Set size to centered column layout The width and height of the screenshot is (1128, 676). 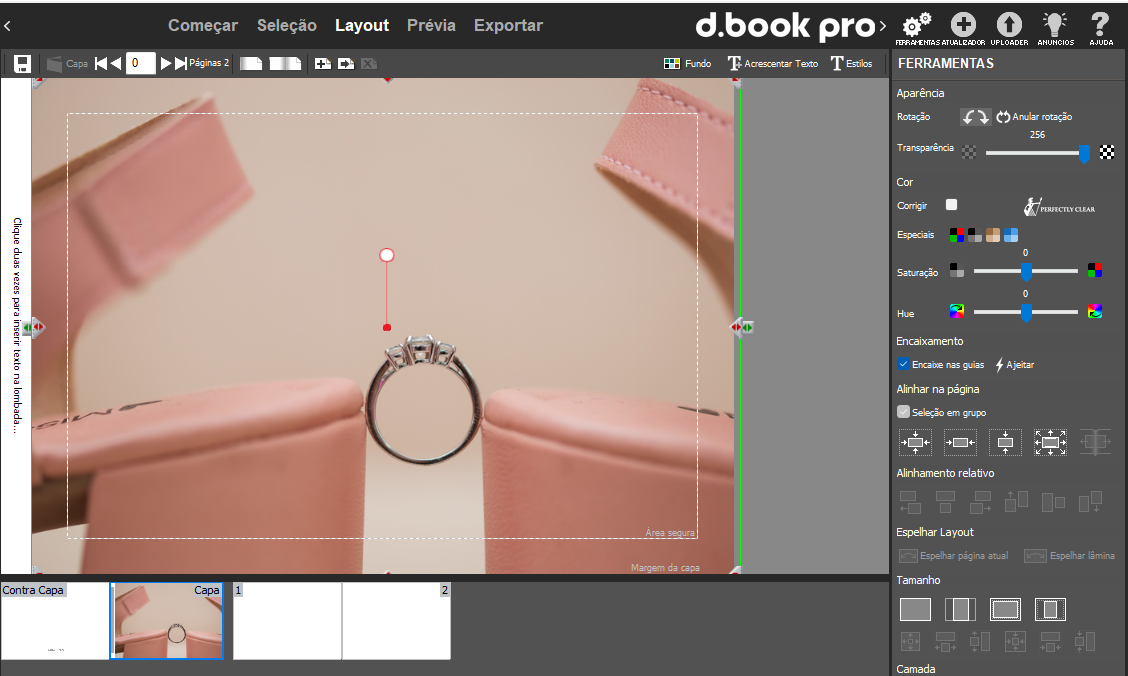(x=960, y=610)
